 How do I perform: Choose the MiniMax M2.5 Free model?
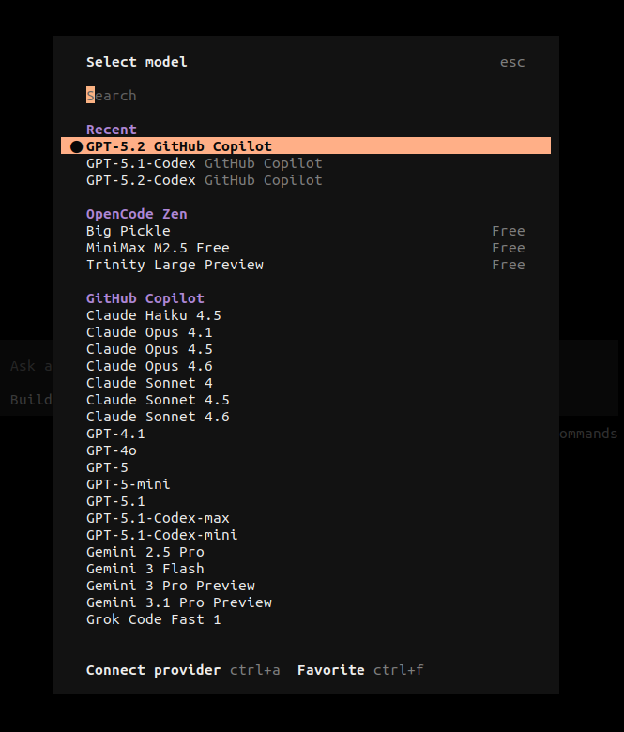point(157,248)
